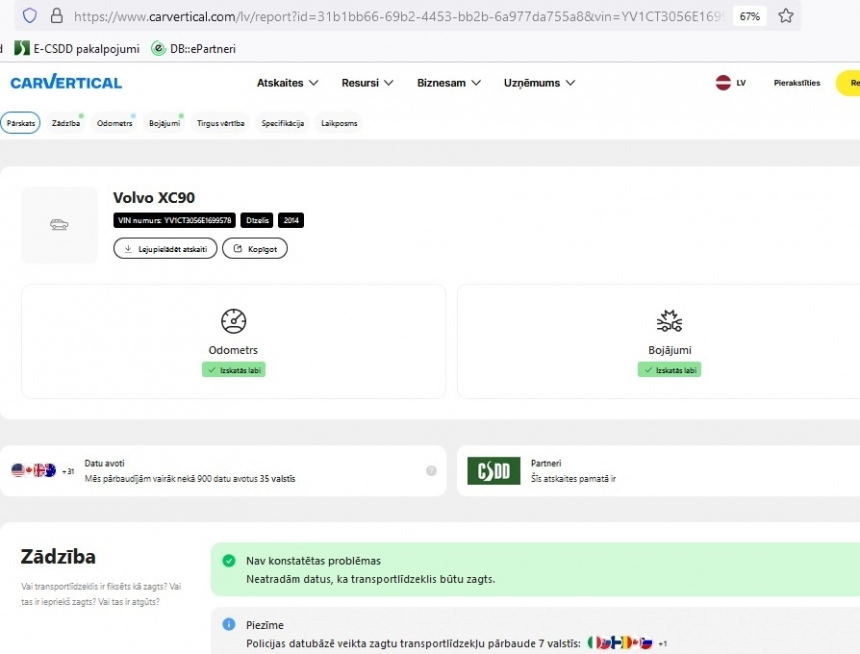Image resolution: width=860 pixels, height=654 pixels.
Task: Click the Datu avoti country flags
Action: point(34,470)
